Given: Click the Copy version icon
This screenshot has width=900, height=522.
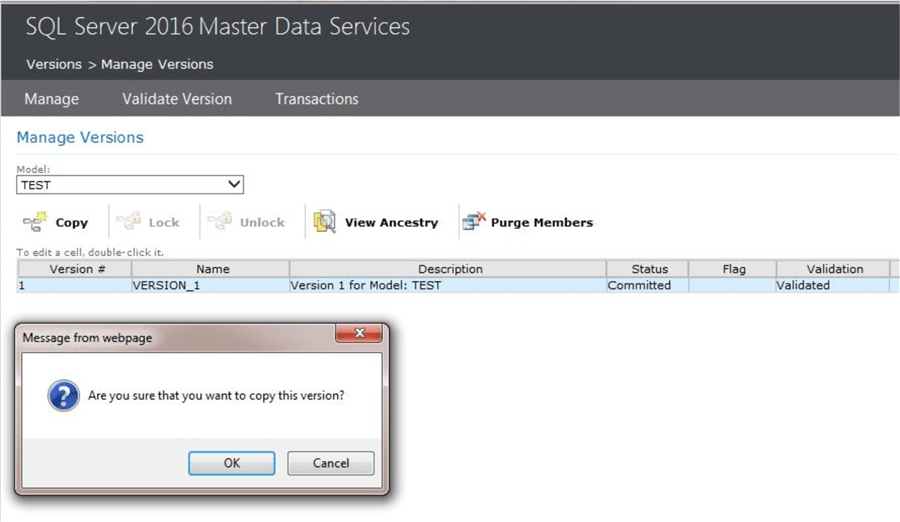Looking at the screenshot, I should pos(35,222).
